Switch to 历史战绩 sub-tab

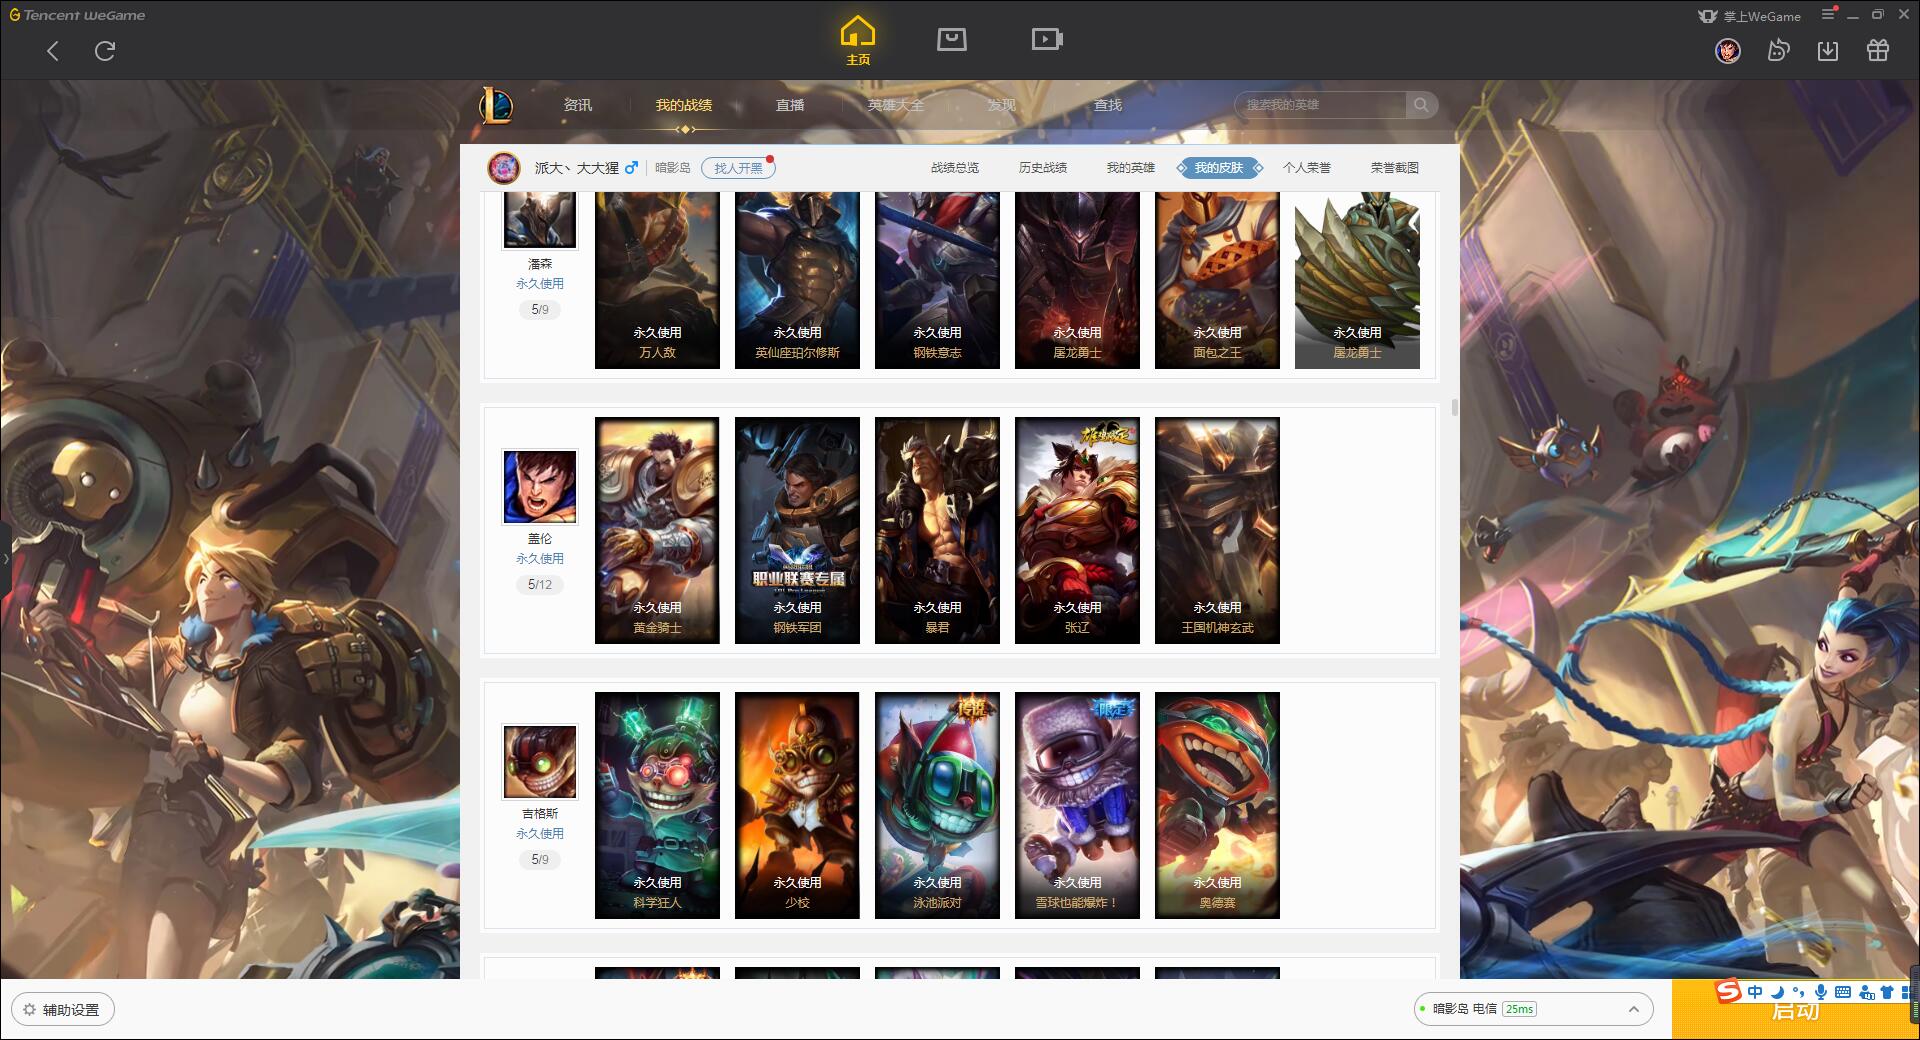[x=1043, y=168]
